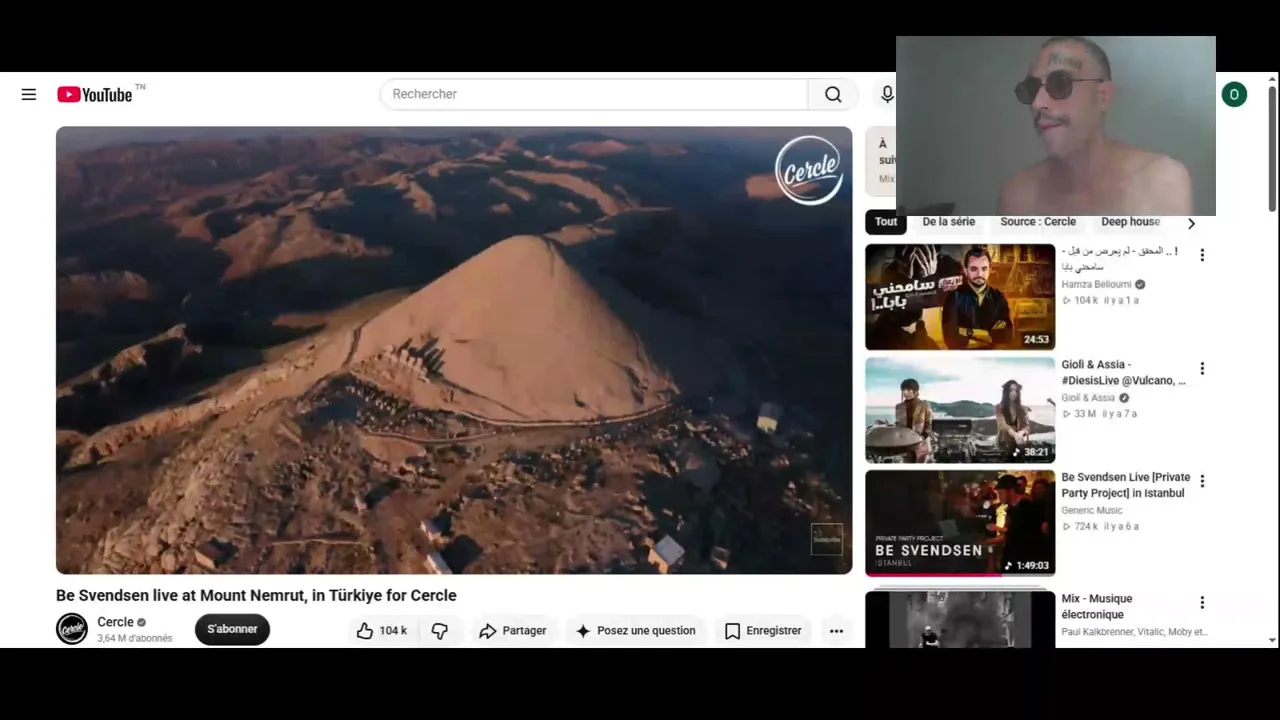Viewport: 1280px width, 720px height.
Task: Open options menu for Hamza Belloumi video
Action: click(x=1202, y=255)
